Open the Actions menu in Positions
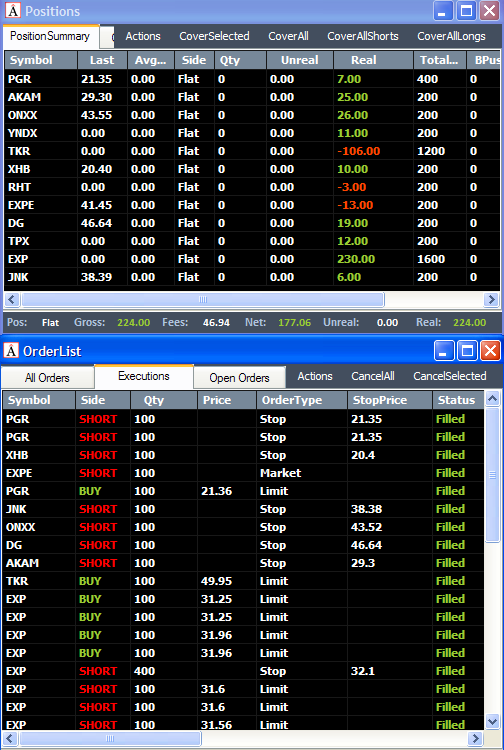Image resolution: width=504 pixels, height=750 pixels. pyautogui.click(x=143, y=36)
